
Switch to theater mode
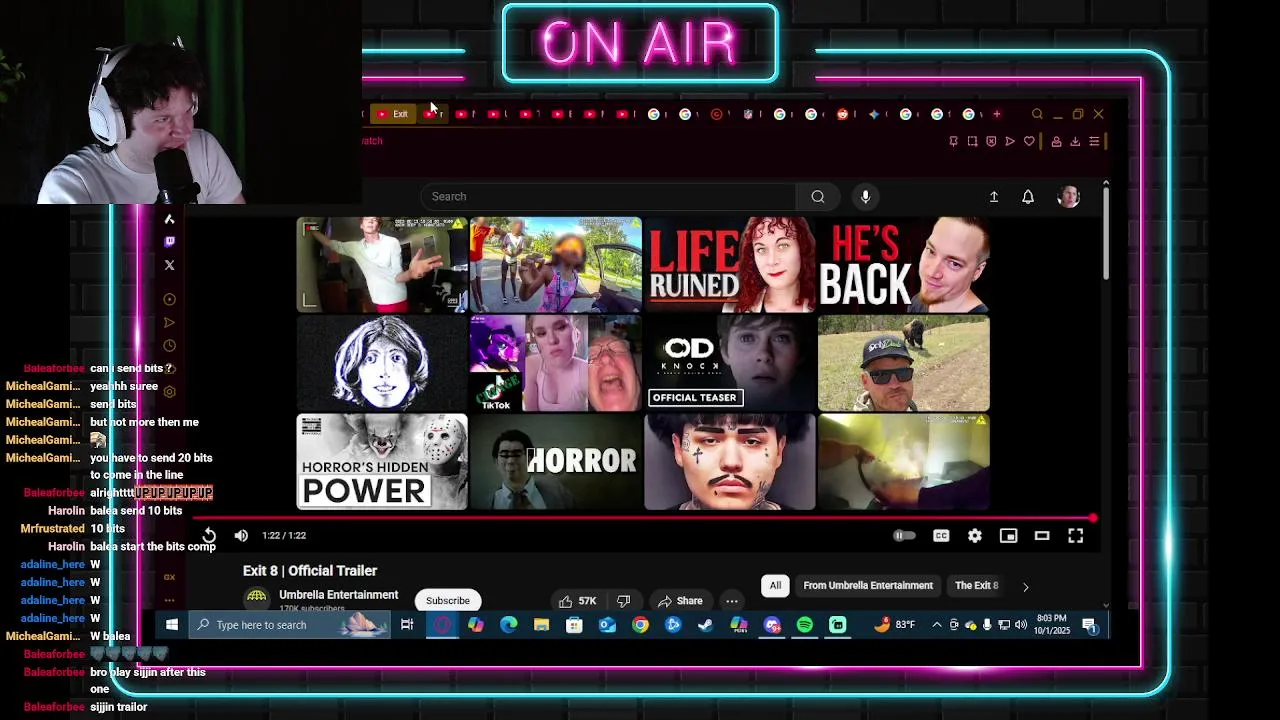1042,536
